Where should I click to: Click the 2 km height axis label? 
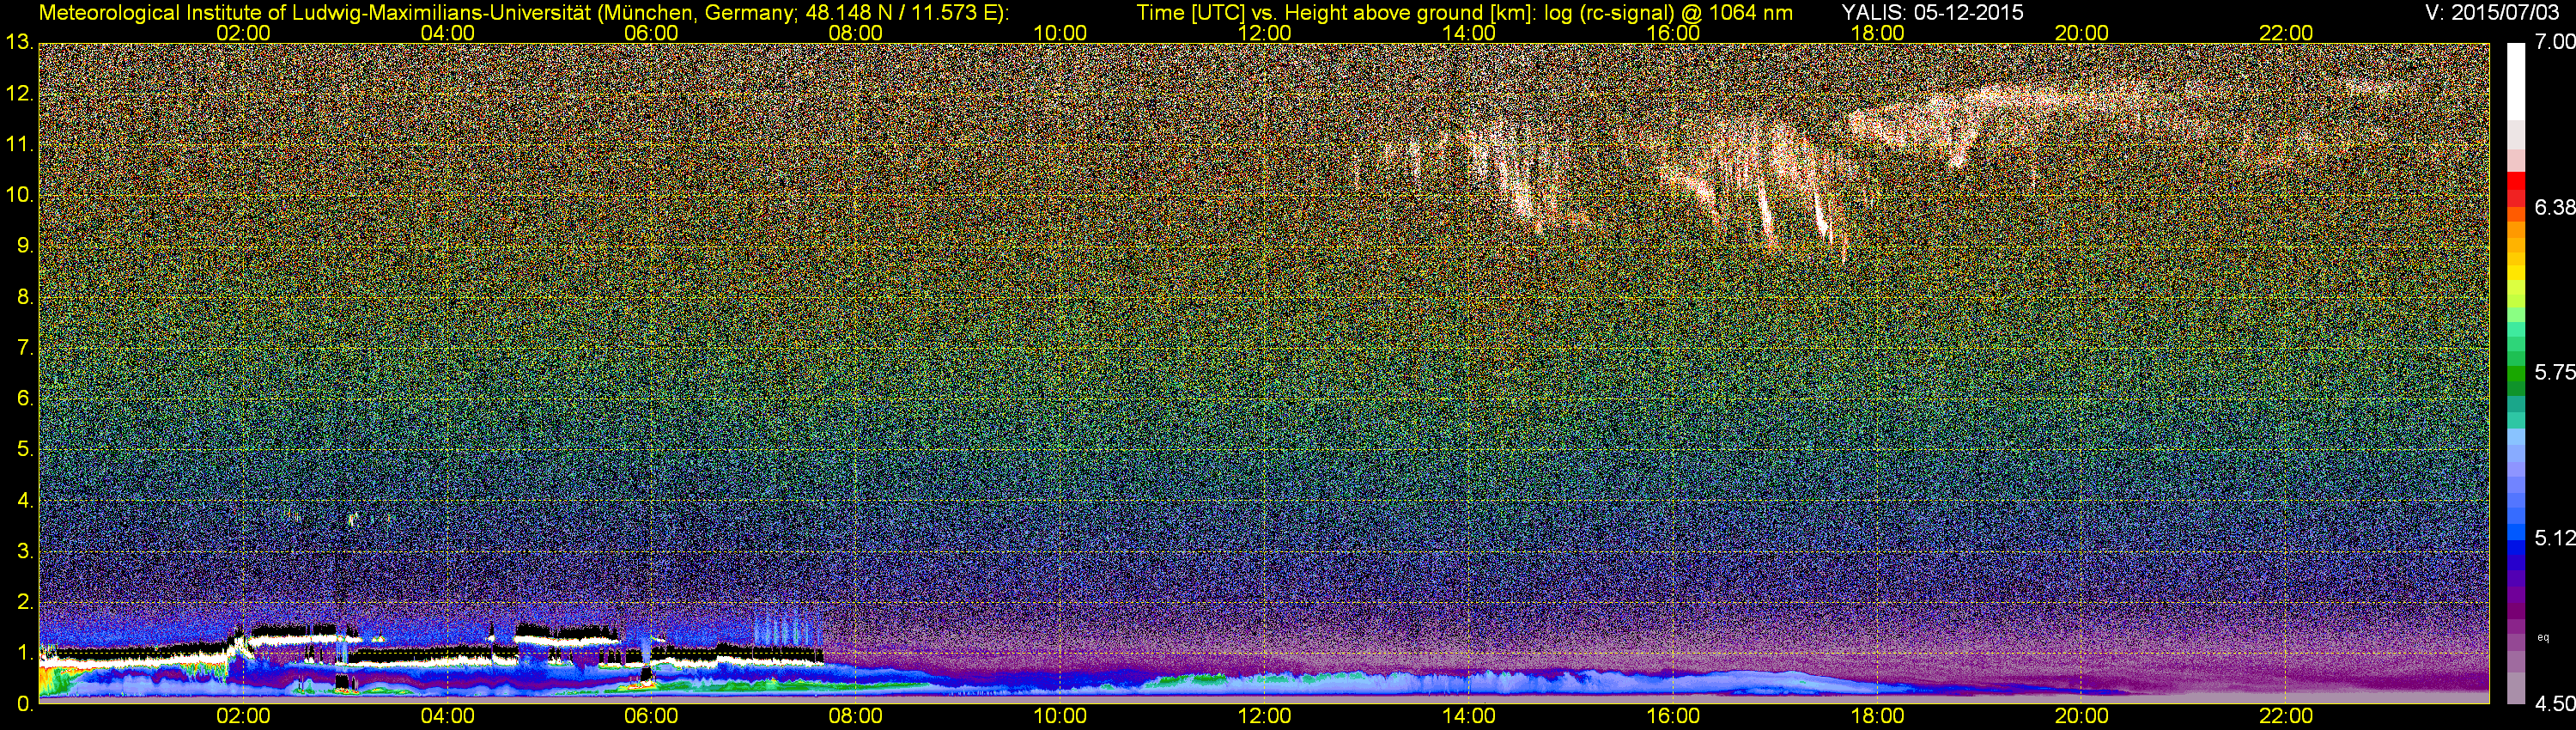click(24, 602)
